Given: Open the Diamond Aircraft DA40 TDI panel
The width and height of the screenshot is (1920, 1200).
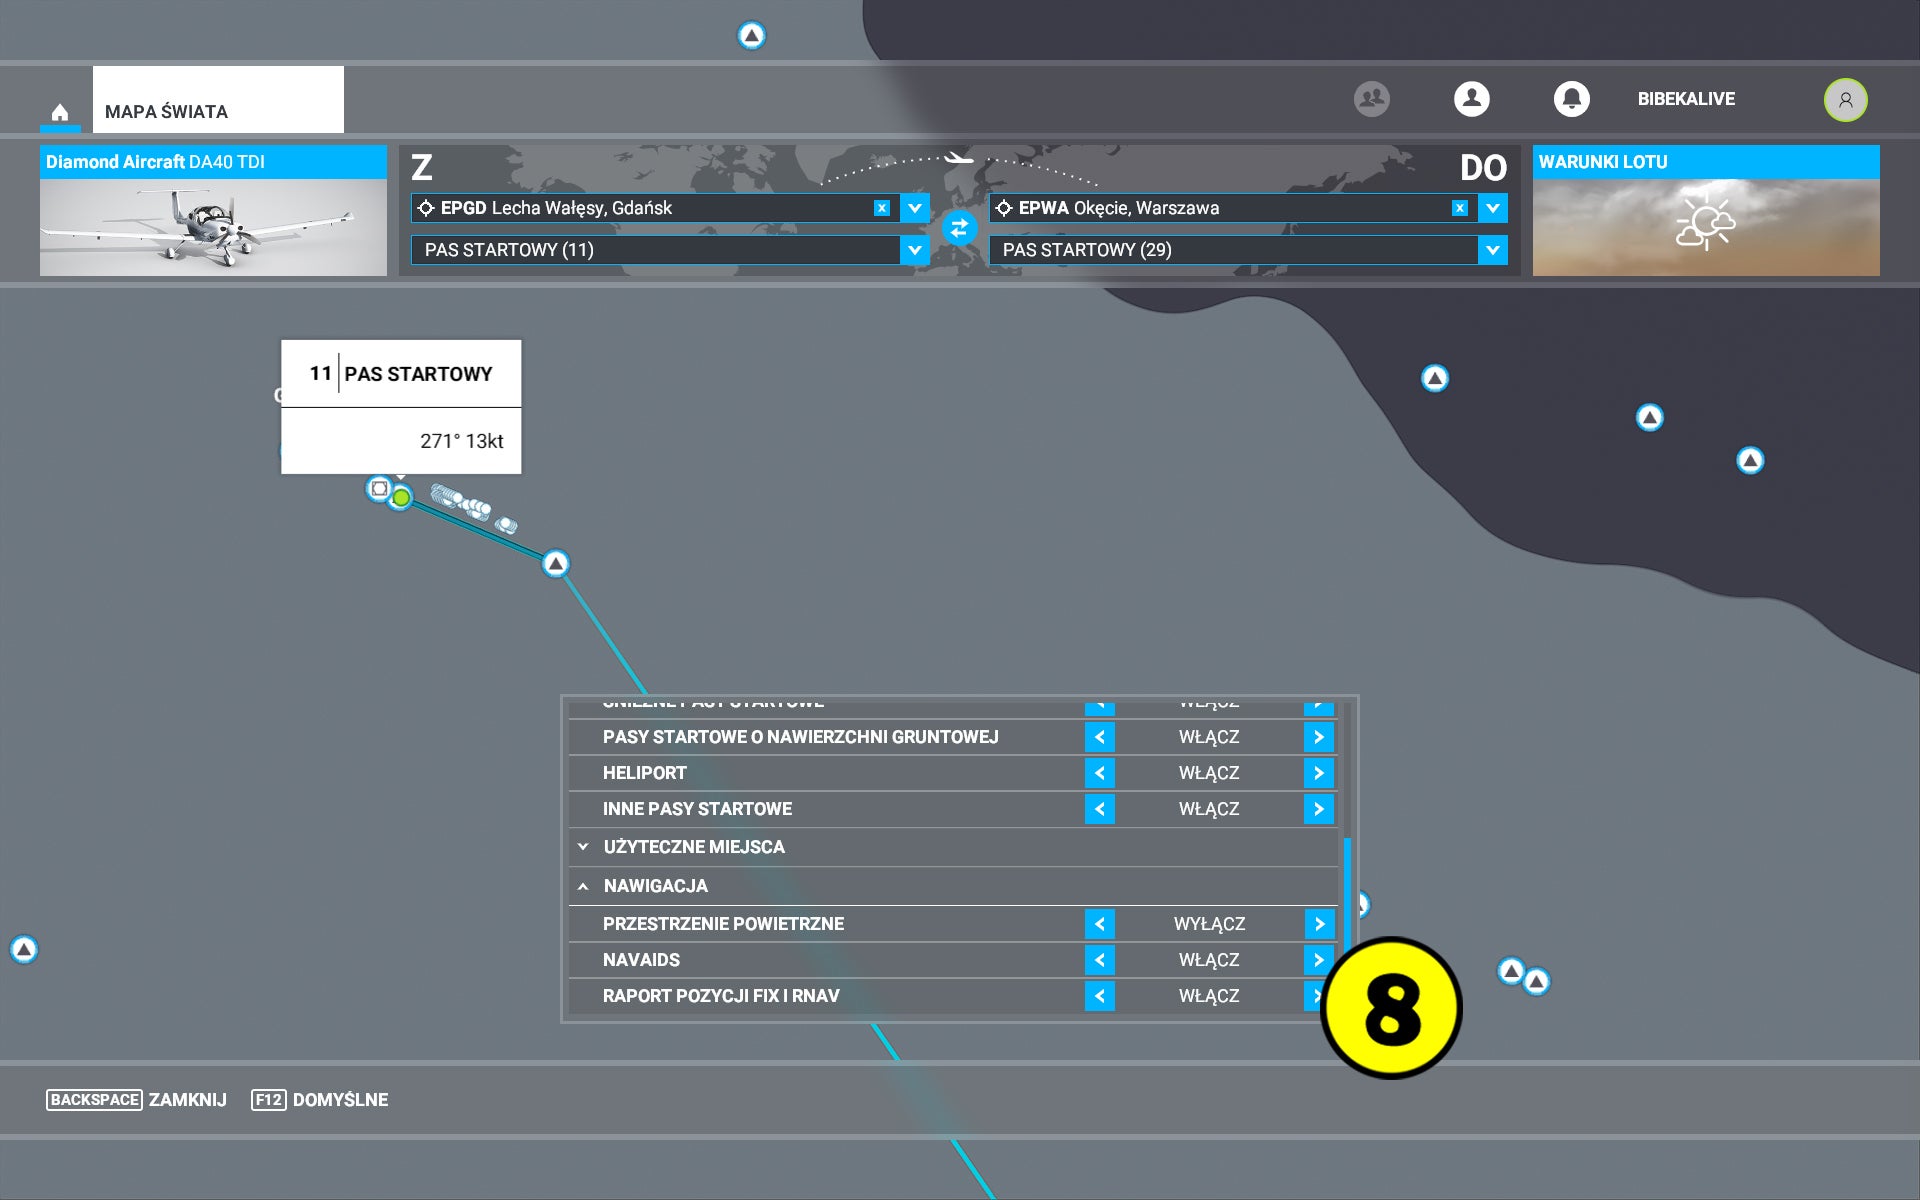Looking at the screenshot, I should (x=213, y=210).
